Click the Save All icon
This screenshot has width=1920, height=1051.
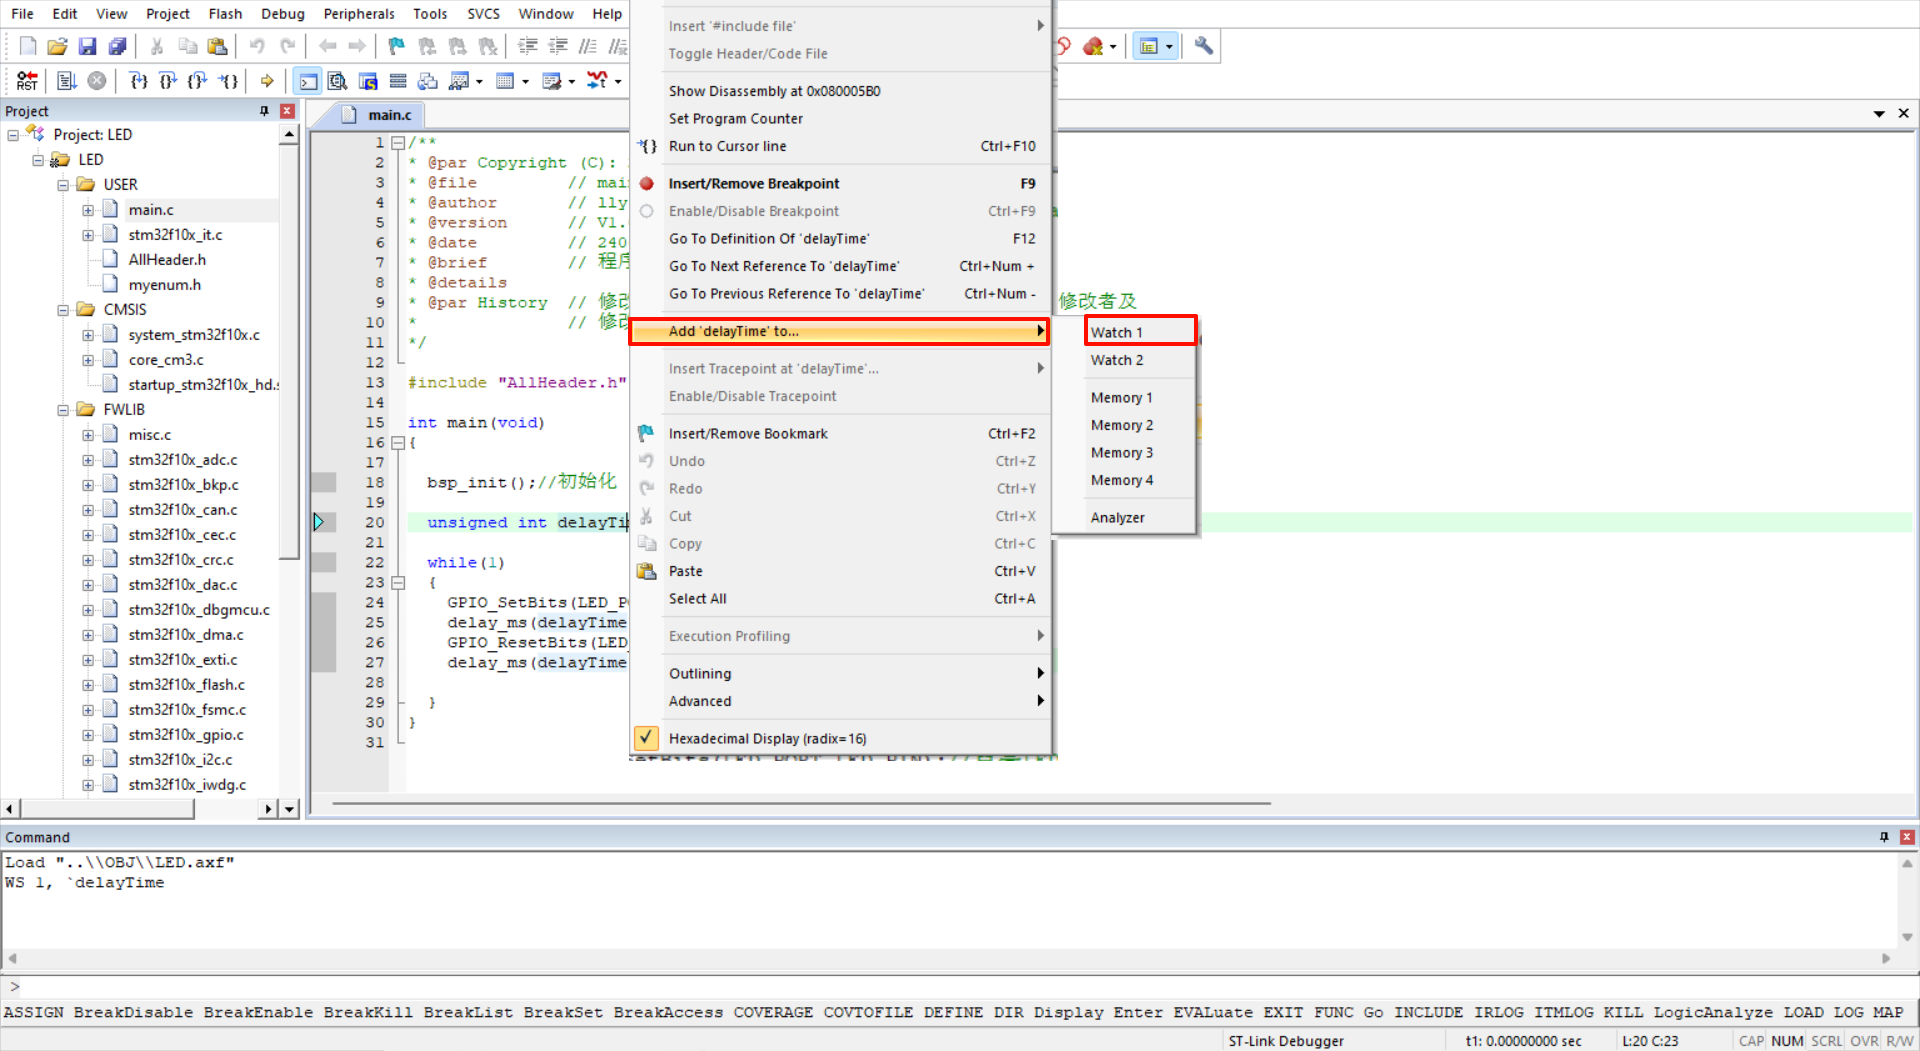(118, 46)
